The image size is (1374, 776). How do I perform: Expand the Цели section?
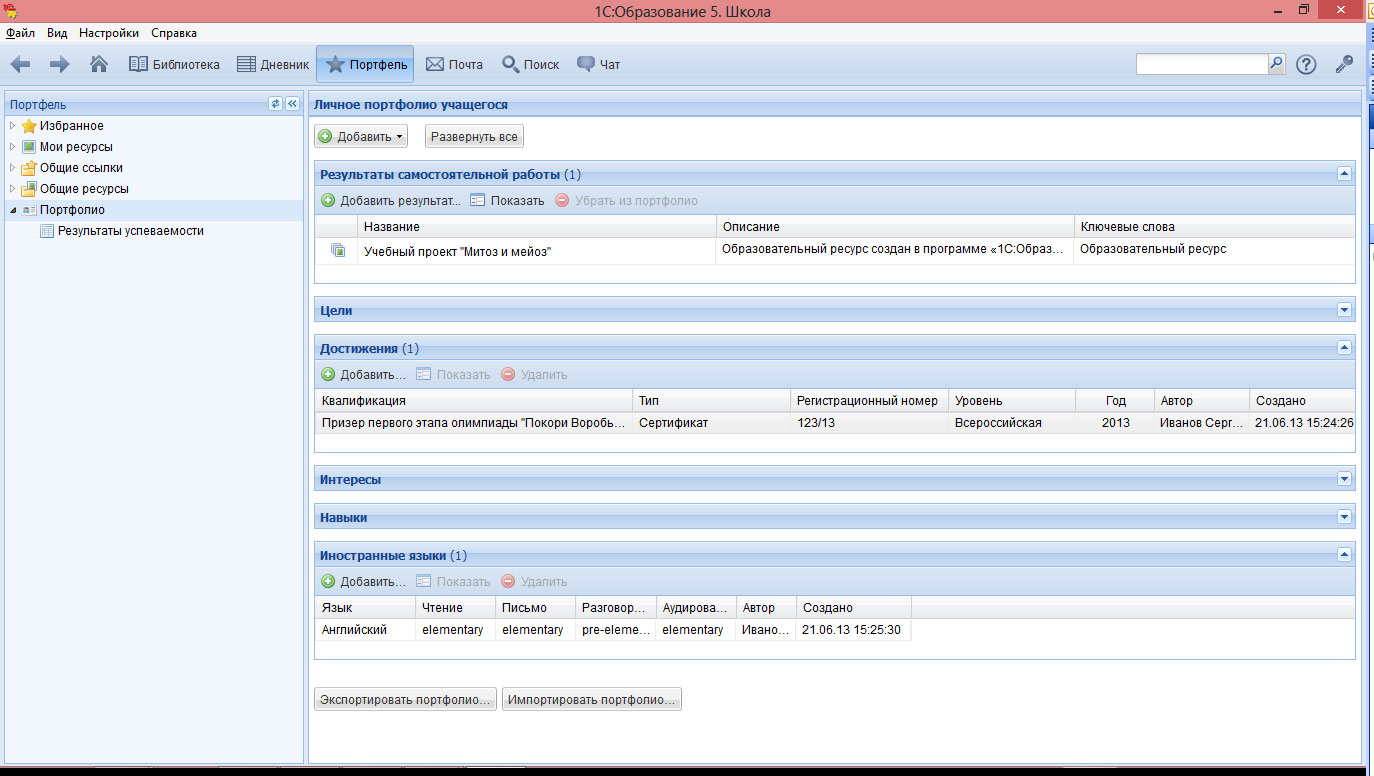pos(1344,310)
